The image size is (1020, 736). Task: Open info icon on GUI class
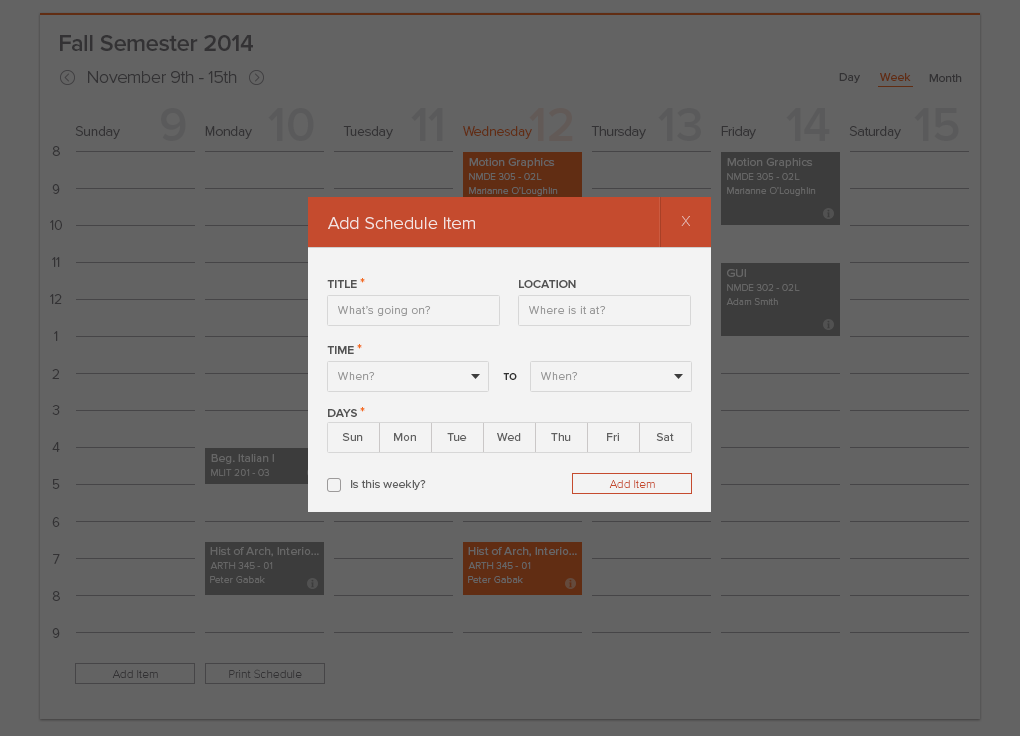[x=828, y=324]
